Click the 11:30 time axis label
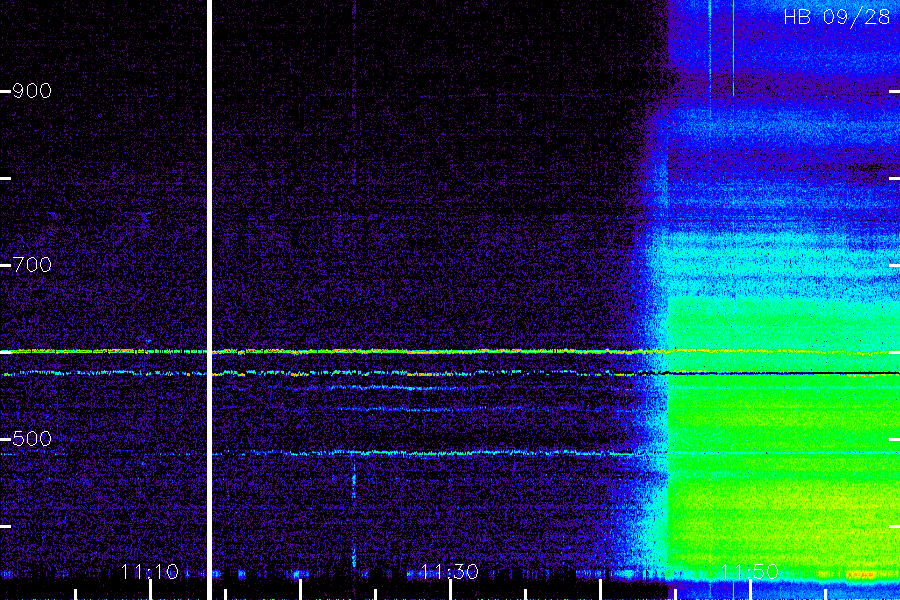The height and width of the screenshot is (600, 900). click(449, 571)
